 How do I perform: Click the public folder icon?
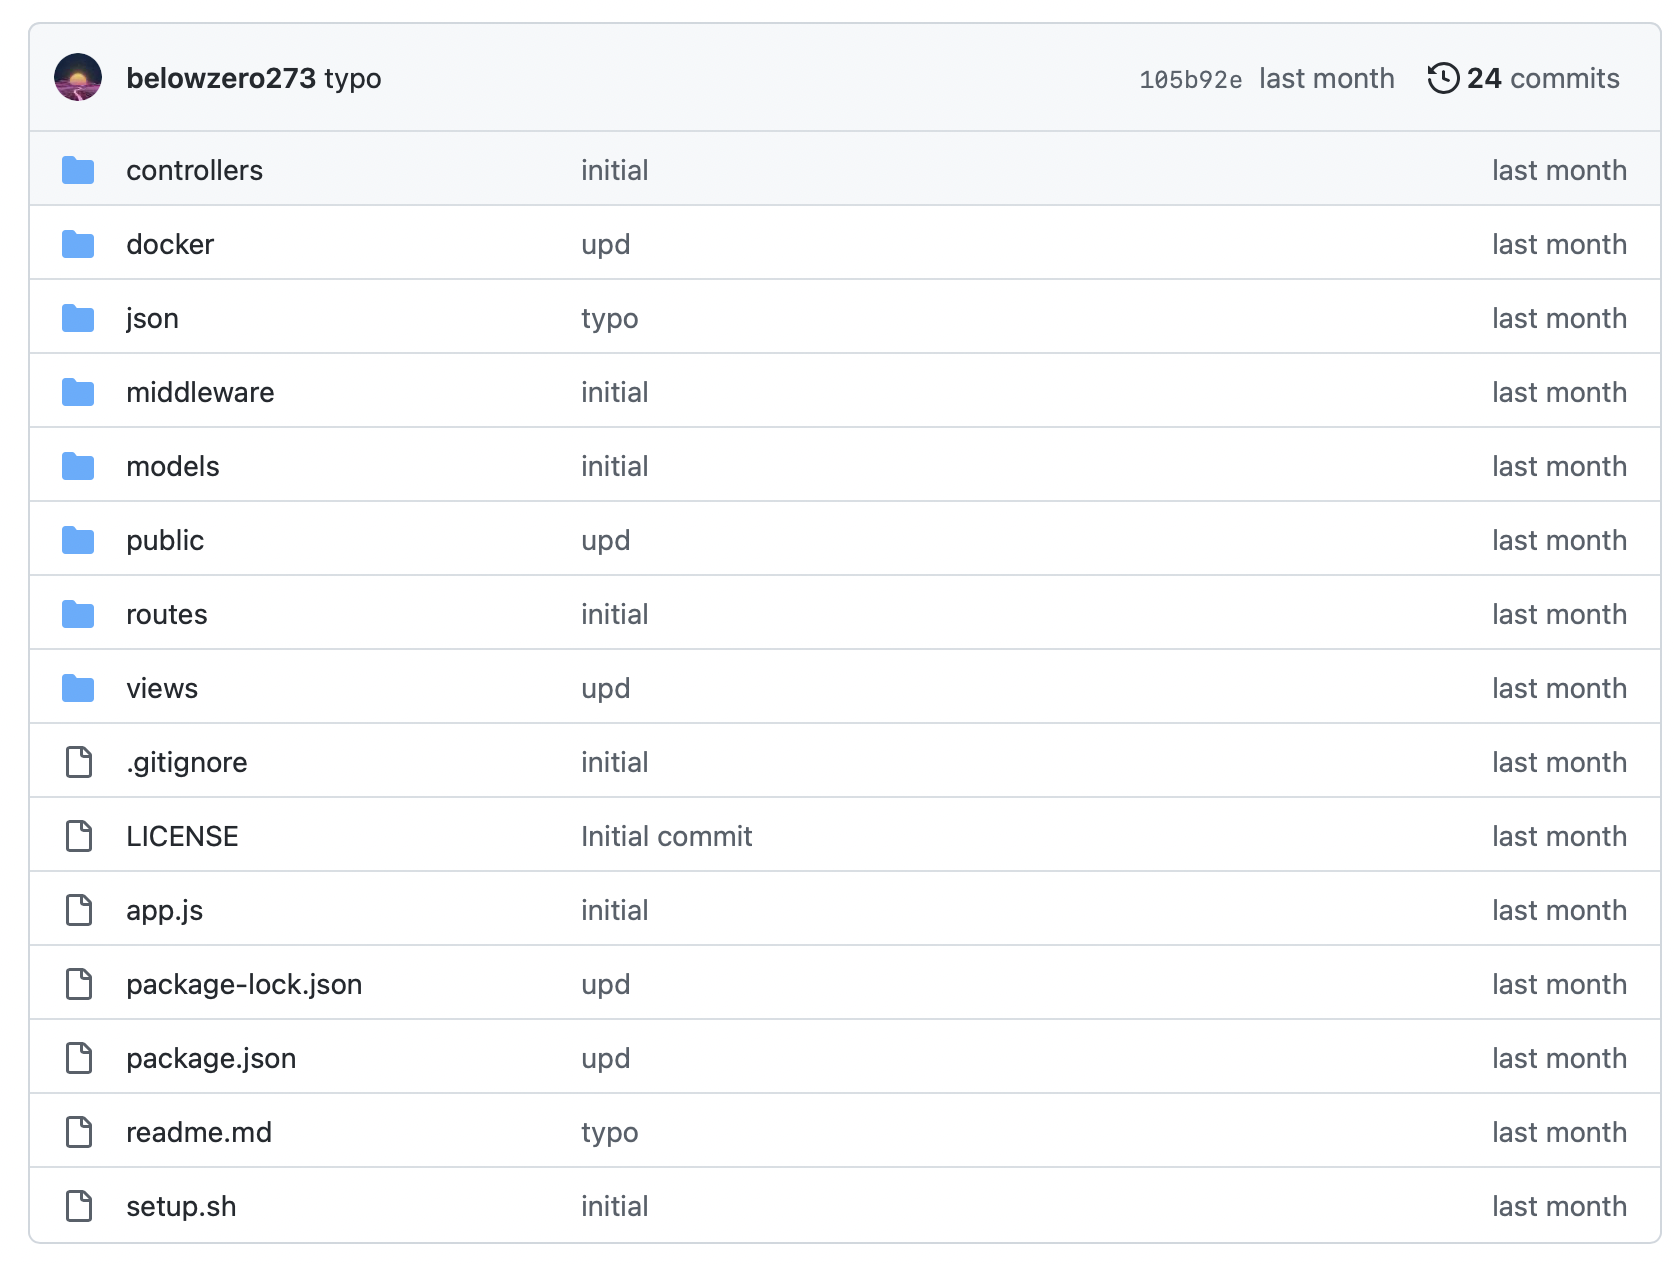[78, 540]
